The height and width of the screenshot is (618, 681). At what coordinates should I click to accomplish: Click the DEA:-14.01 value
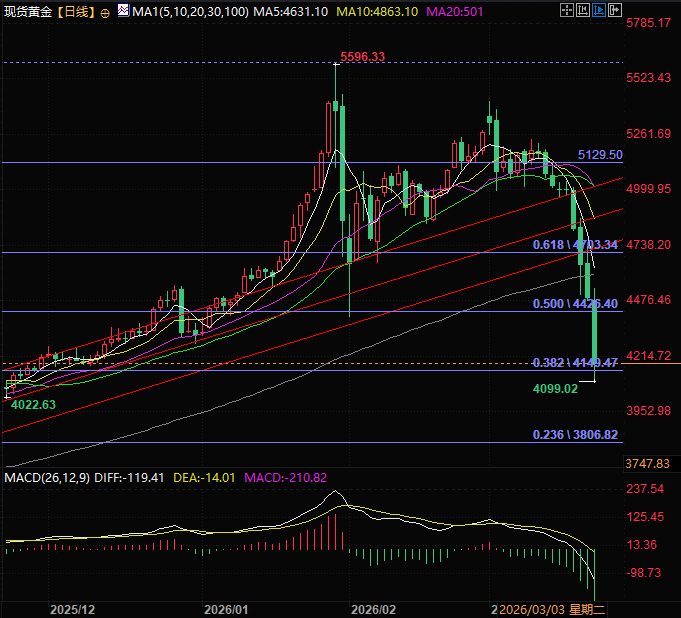204,478
